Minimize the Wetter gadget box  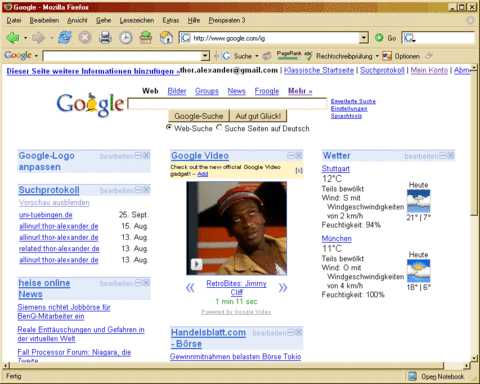(443, 156)
